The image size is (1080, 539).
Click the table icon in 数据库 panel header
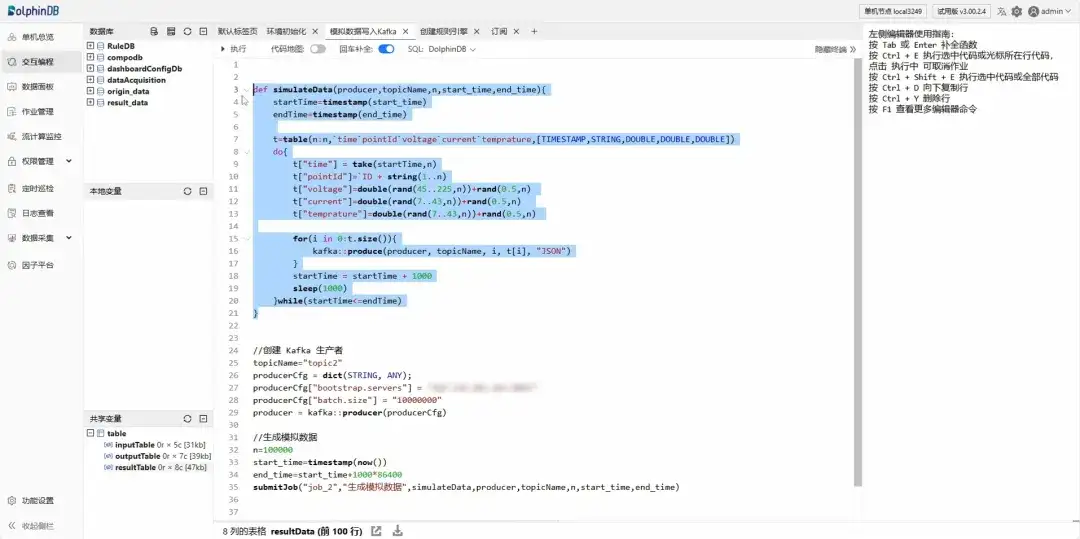coord(171,32)
